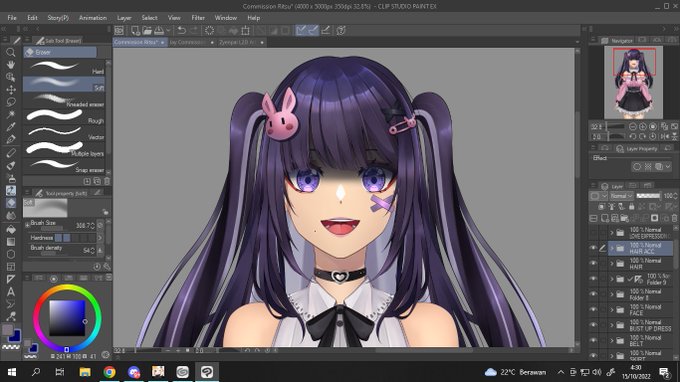Screen dimensions: 680x382
Task: Open the save options dropdown arrow in command bar
Action: [x=168, y=31]
